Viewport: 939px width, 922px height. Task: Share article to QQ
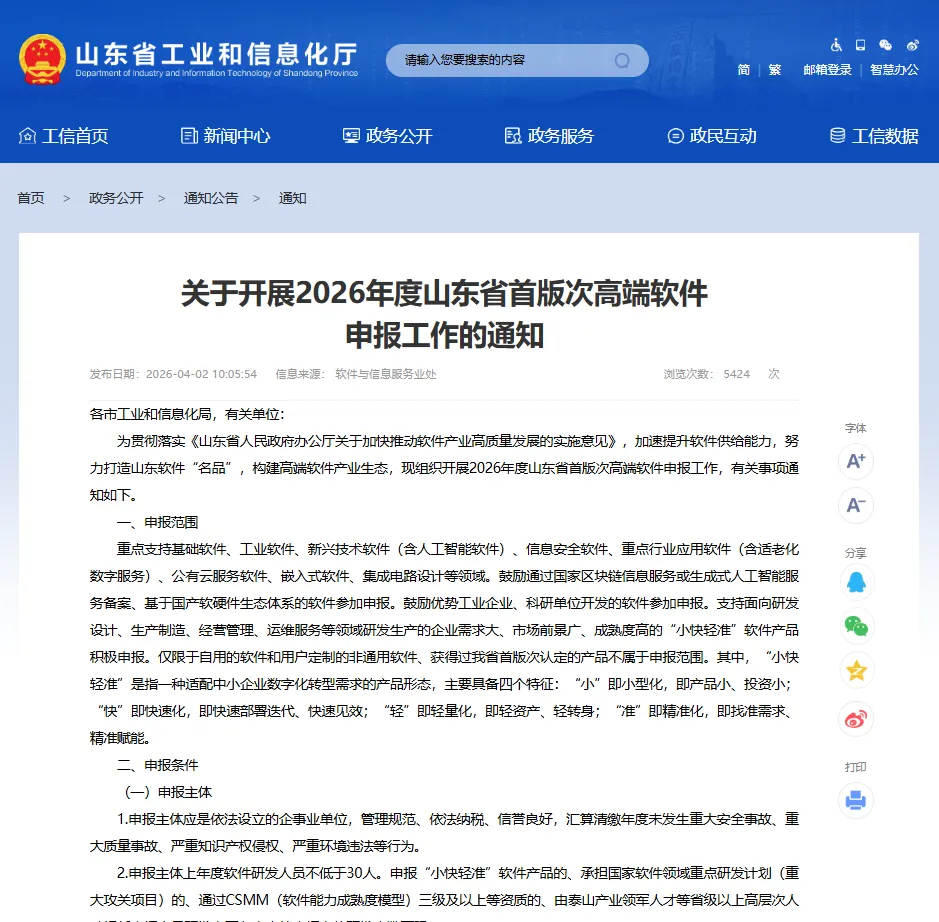(856, 582)
